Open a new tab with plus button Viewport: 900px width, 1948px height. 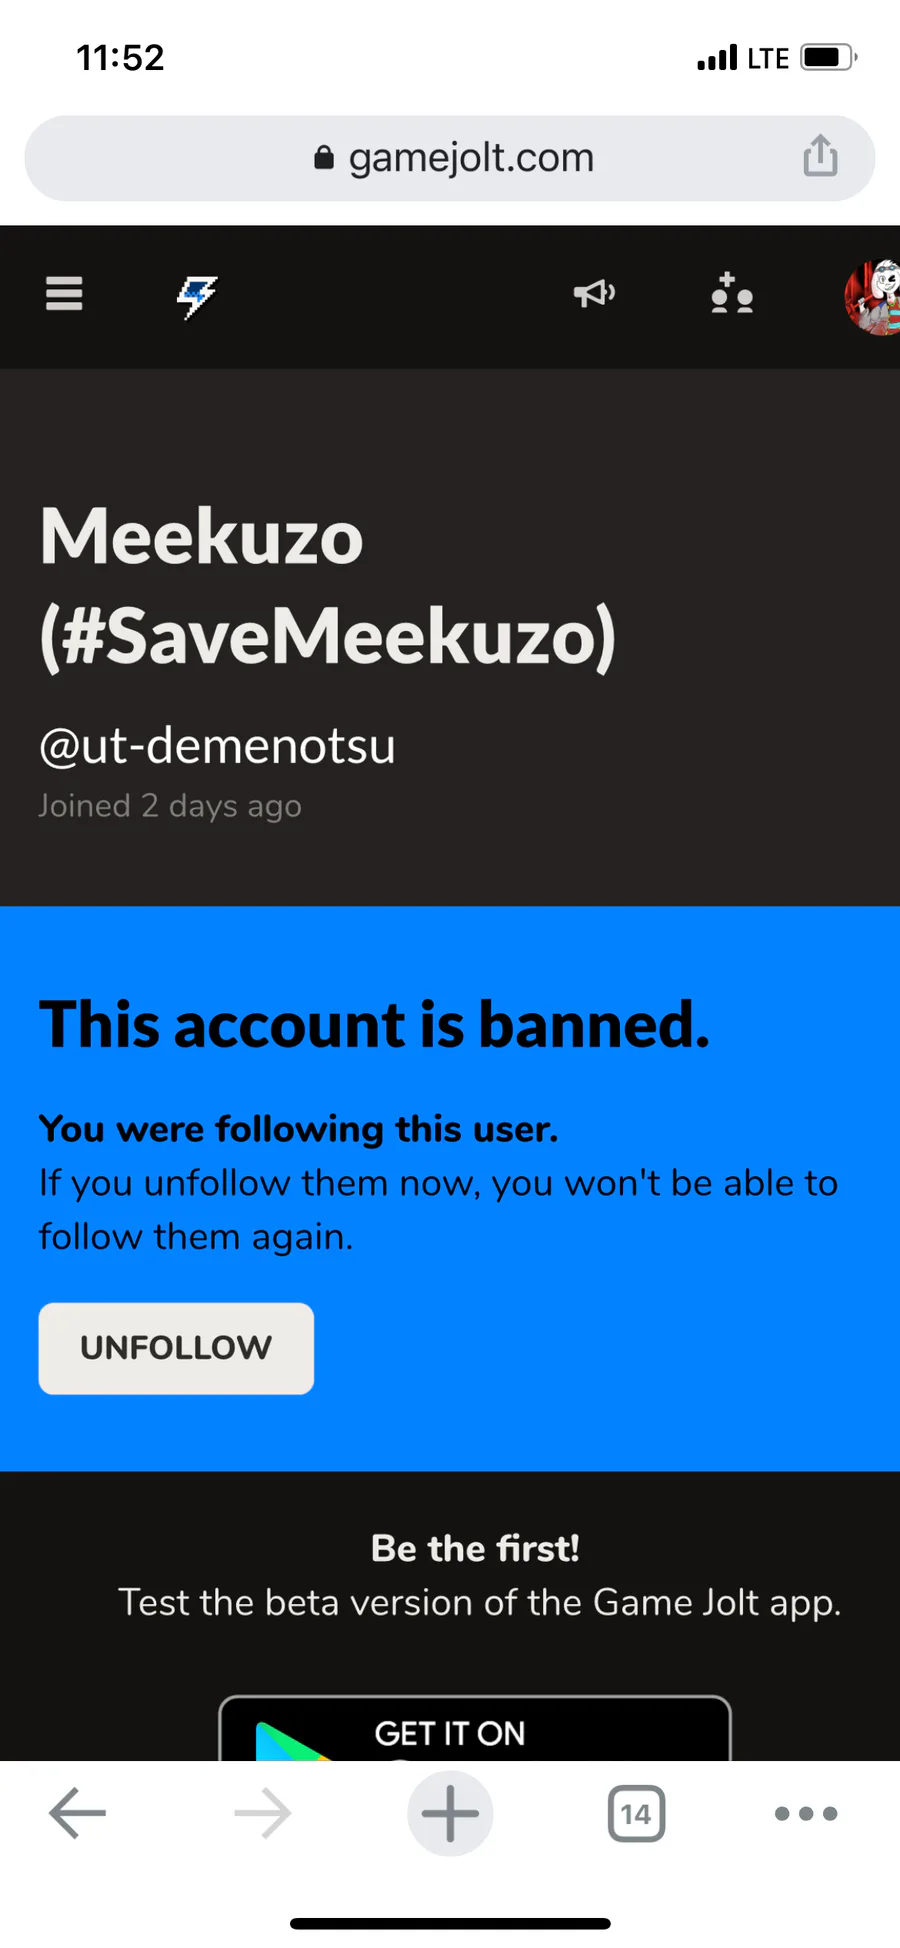(450, 1813)
